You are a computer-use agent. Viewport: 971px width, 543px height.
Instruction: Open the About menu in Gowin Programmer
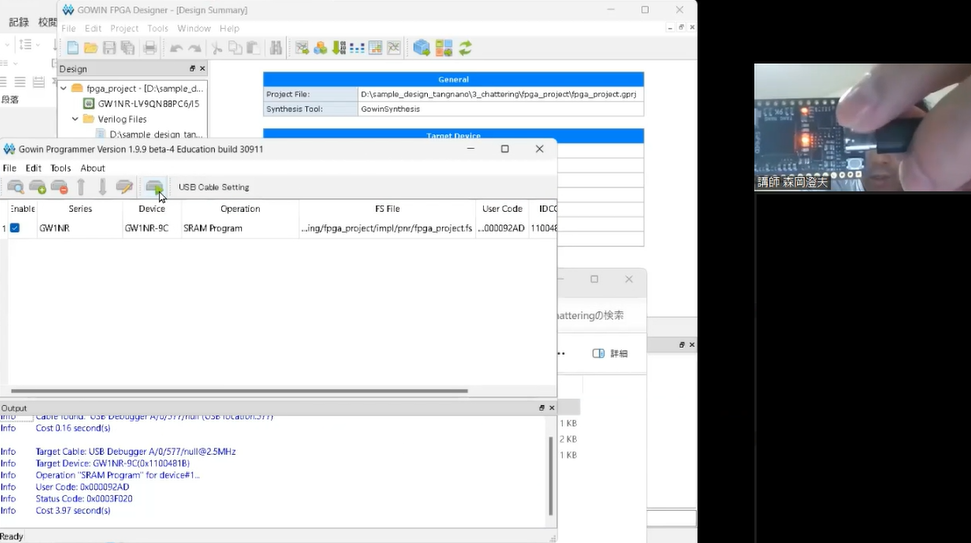coord(93,168)
